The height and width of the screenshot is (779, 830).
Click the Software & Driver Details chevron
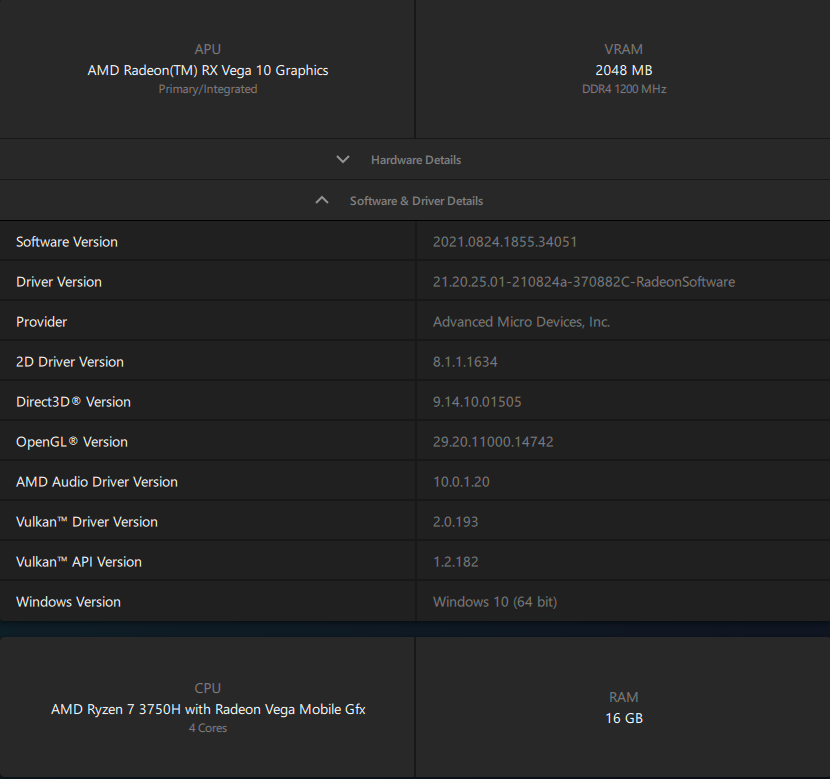[322, 200]
